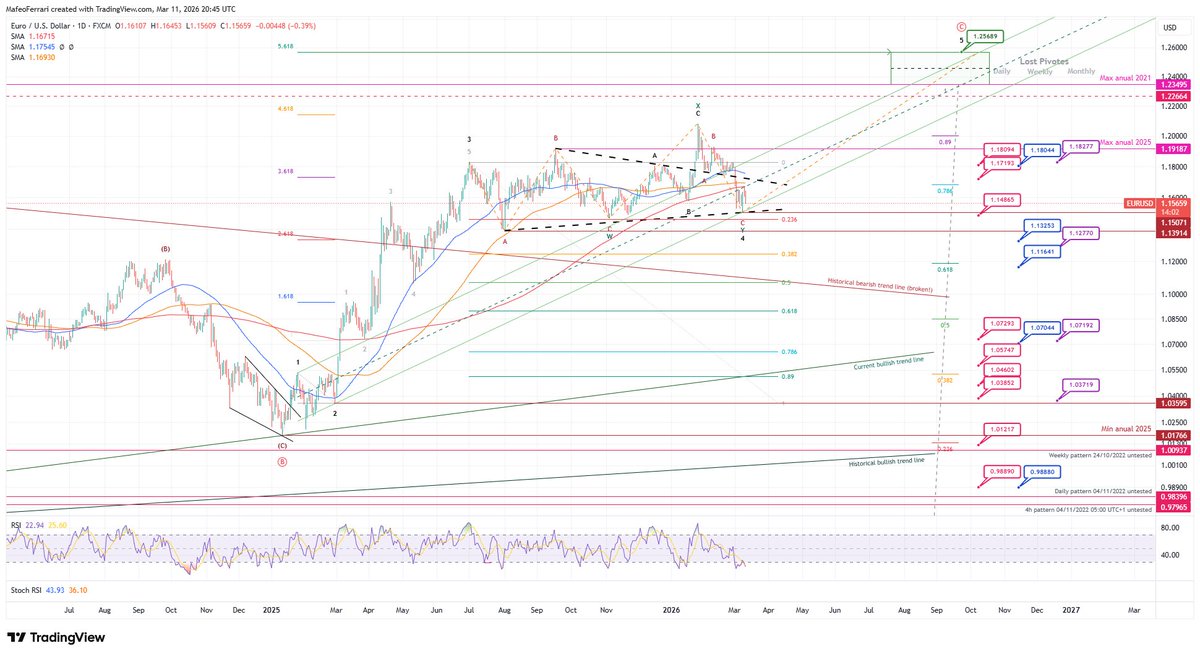1200x656 pixels.
Task: Select the 4.618 Fibonacci extension label
Action: click(x=284, y=107)
